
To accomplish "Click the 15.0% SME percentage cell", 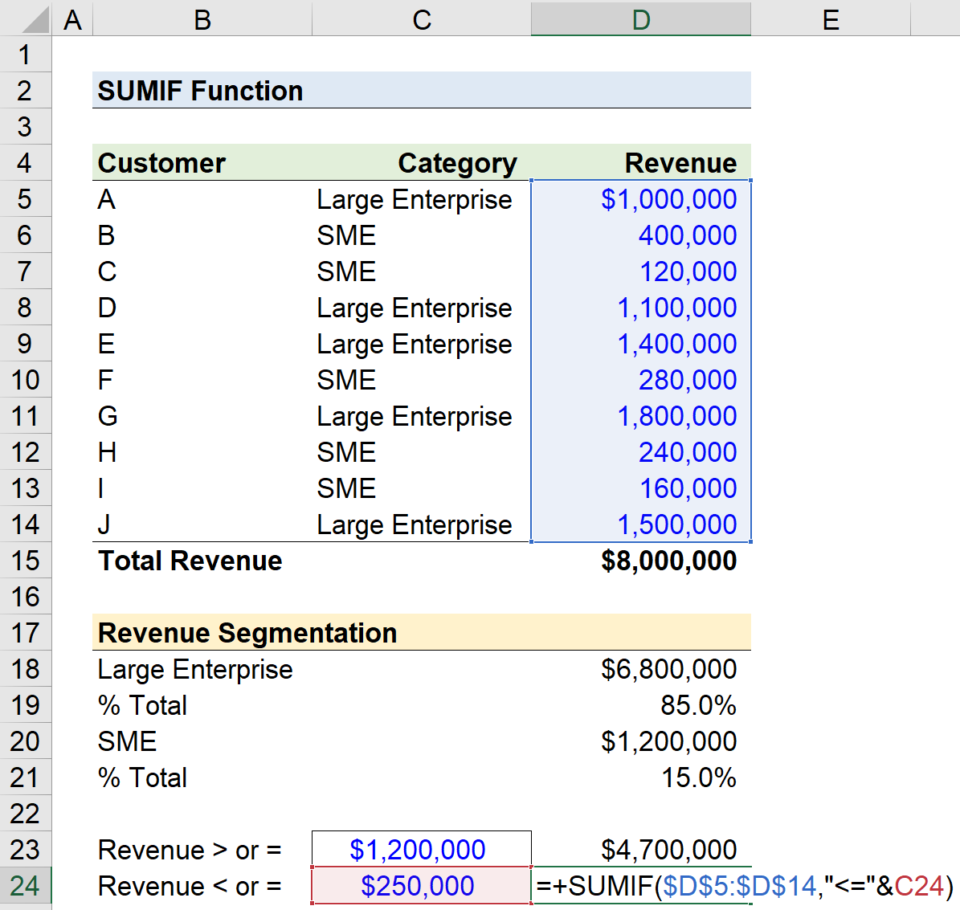I will (x=698, y=777).
